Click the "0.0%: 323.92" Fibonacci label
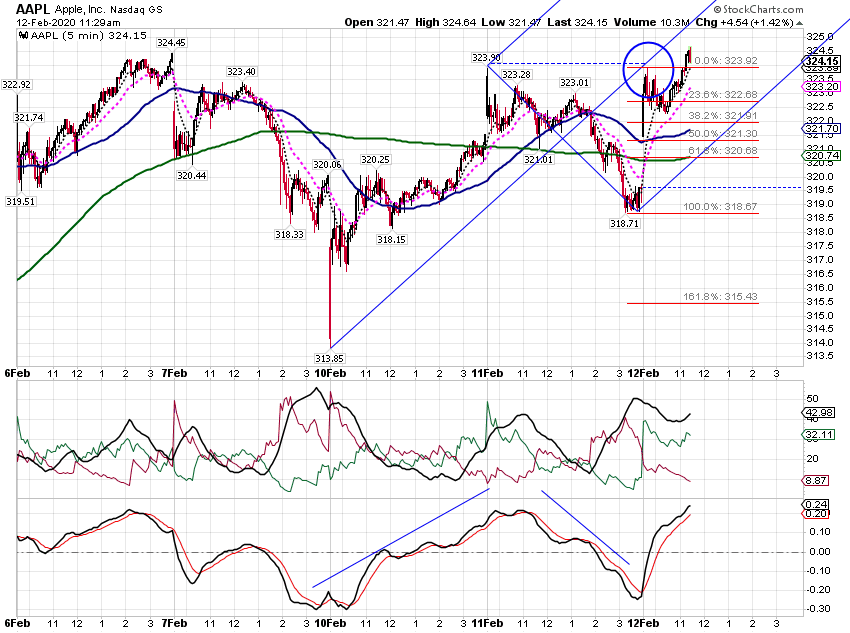The width and height of the screenshot is (850, 633). [726, 61]
